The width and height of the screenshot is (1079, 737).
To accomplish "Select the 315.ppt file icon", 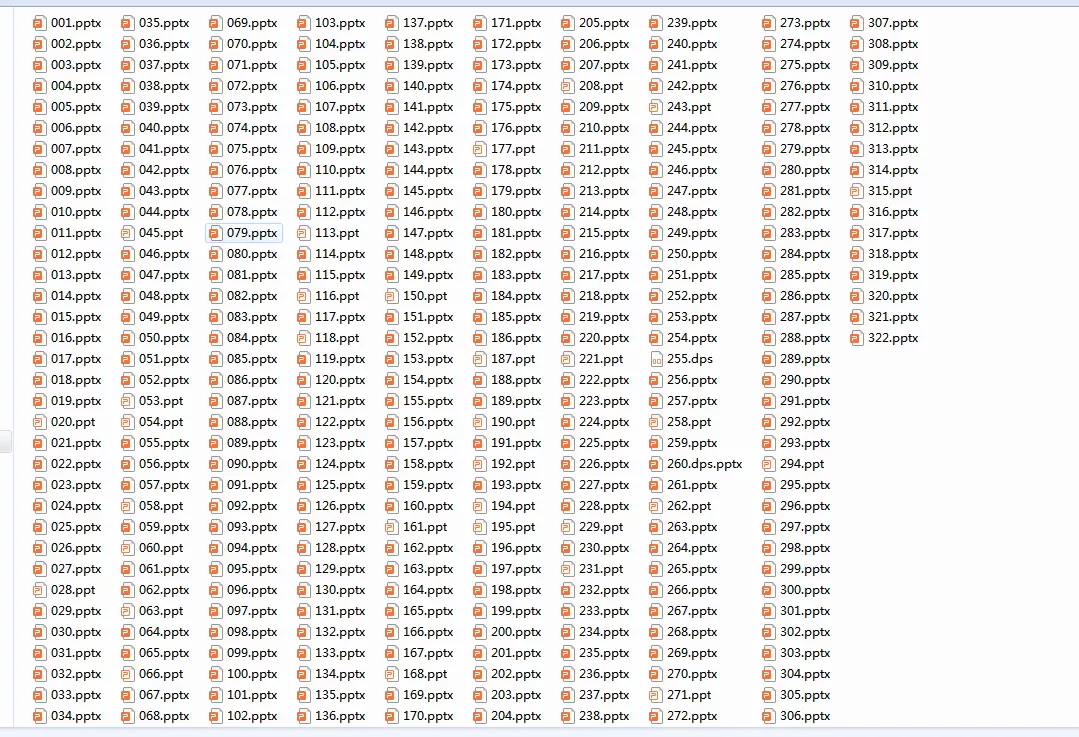I will pos(857,191).
